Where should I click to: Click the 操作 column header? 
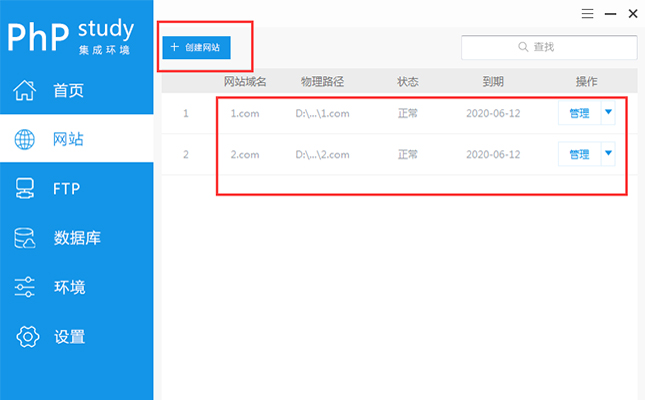[586, 81]
